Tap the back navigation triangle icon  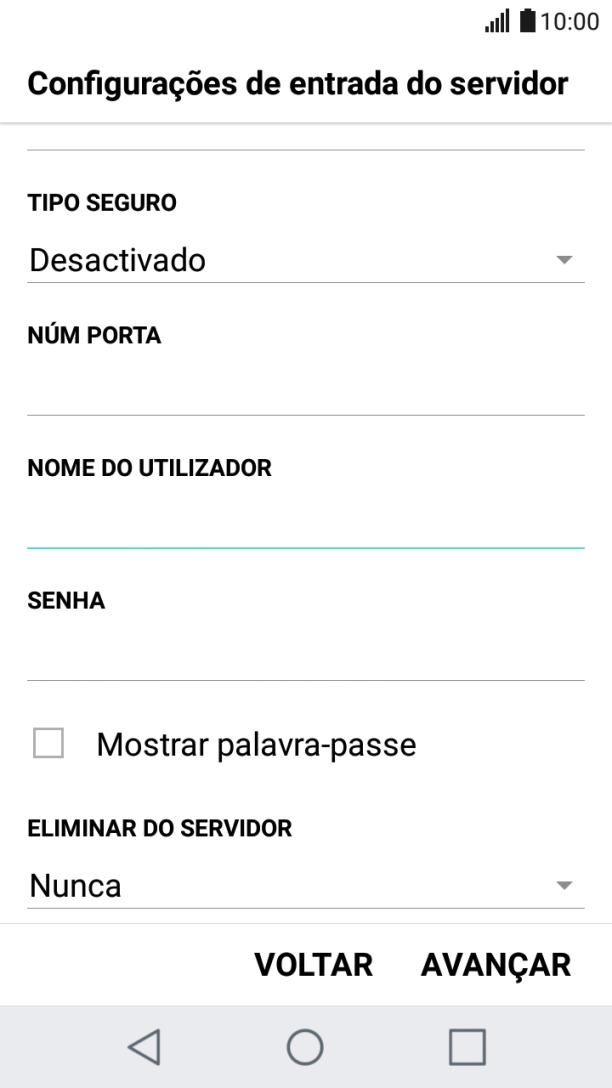(x=143, y=1046)
